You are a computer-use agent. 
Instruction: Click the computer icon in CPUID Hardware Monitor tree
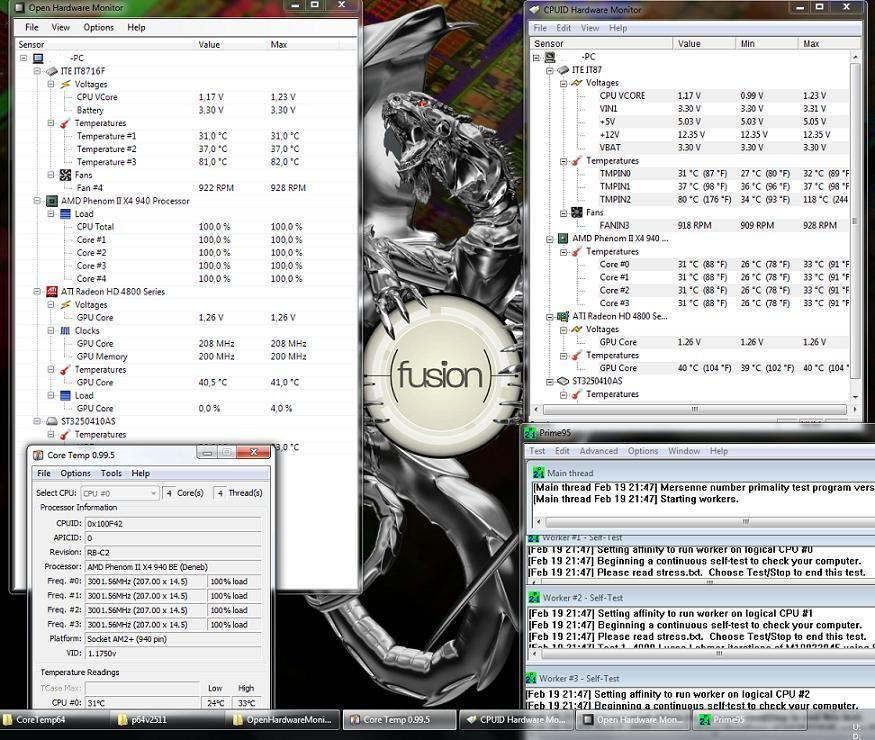(550, 57)
